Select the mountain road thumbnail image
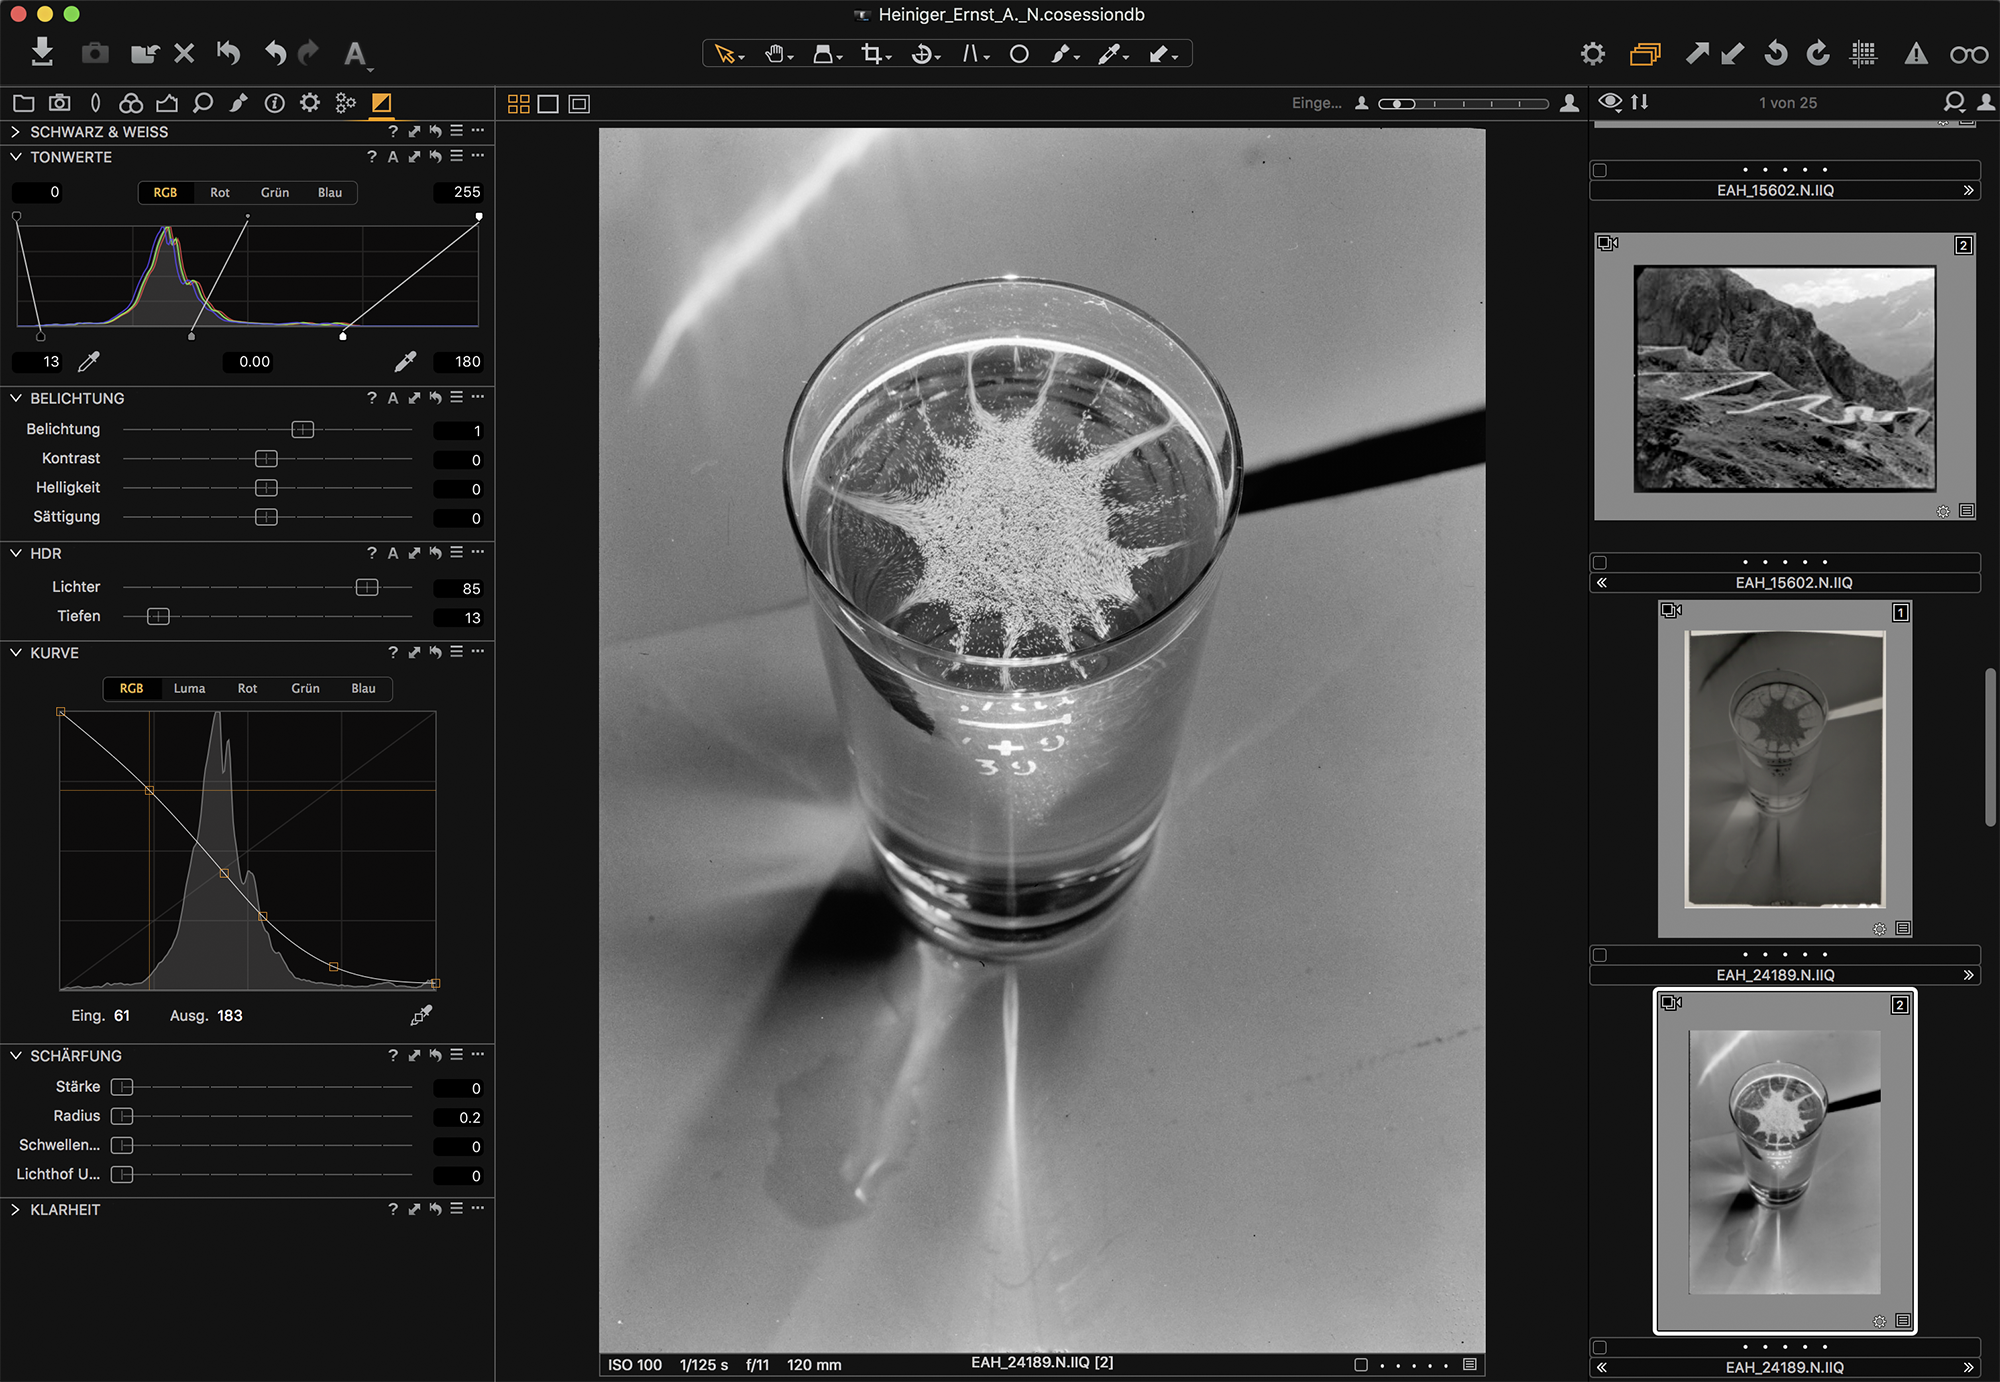Screen dimensions: 2000x1382 [1784, 378]
